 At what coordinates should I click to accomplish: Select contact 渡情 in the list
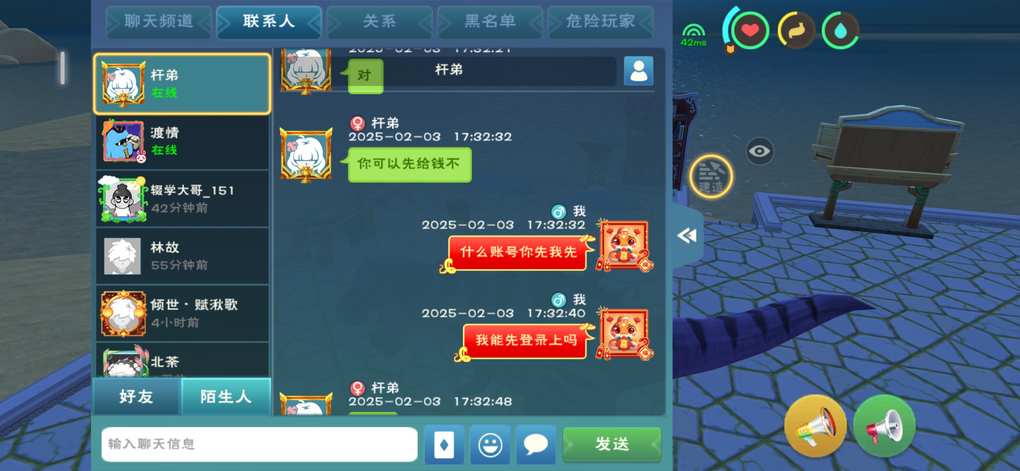pyautogui.click(x=182, y=141)
